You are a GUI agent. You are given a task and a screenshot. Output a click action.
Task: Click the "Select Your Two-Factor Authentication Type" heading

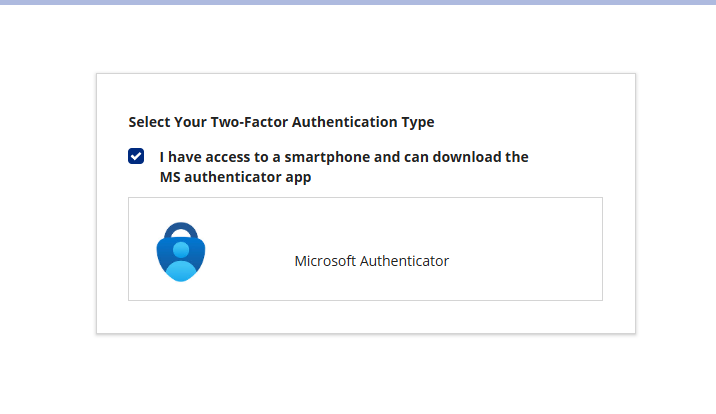[281, 122]
